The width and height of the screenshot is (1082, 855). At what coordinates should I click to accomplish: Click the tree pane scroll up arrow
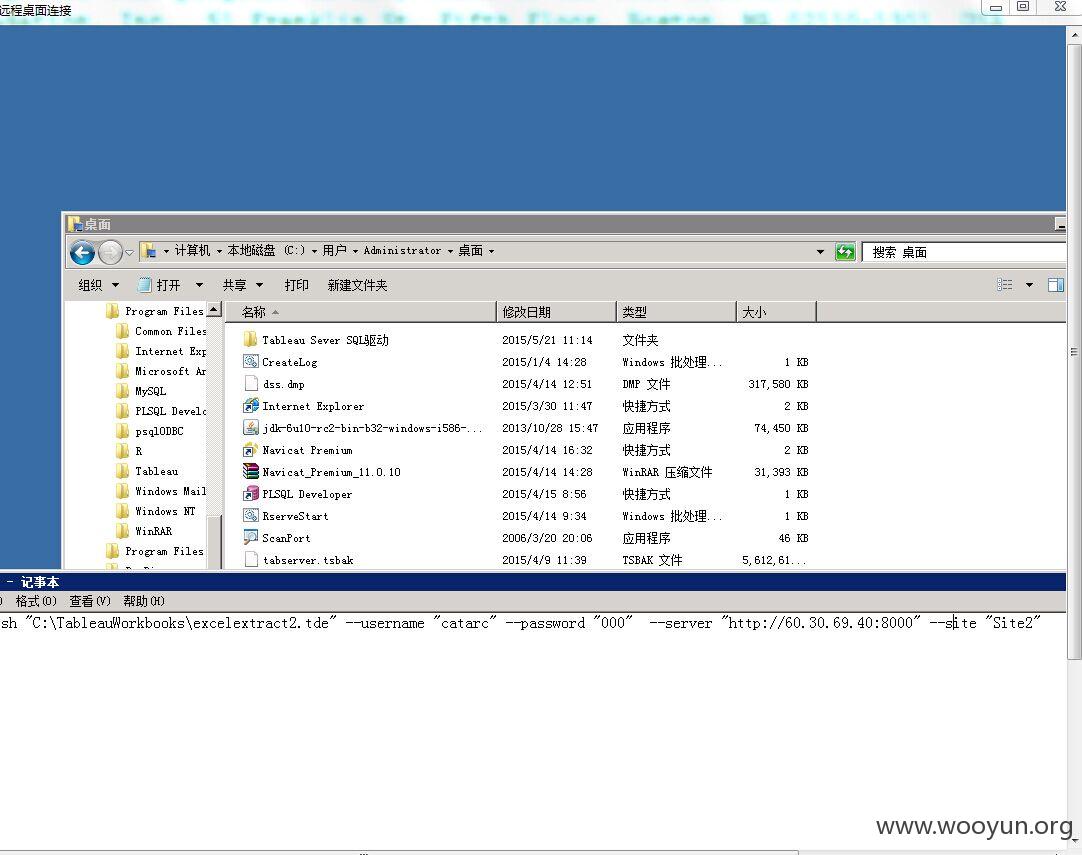click(x=214, y=309)
